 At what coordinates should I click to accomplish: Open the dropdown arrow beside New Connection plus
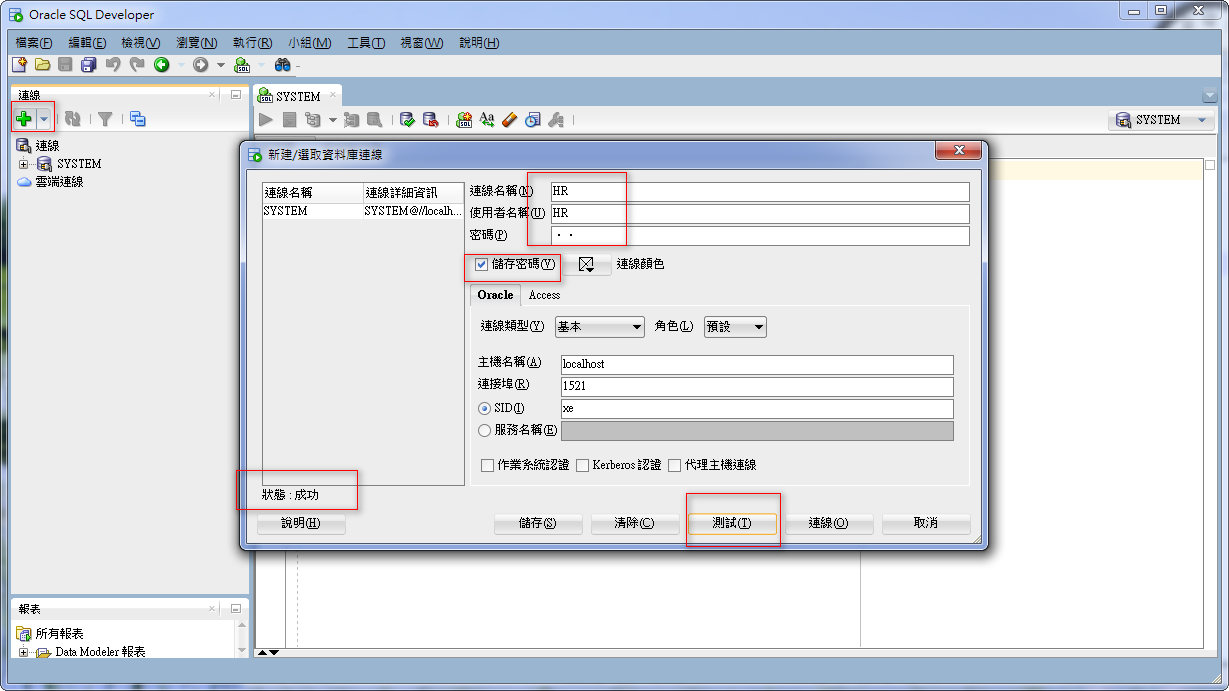(43, 119)
